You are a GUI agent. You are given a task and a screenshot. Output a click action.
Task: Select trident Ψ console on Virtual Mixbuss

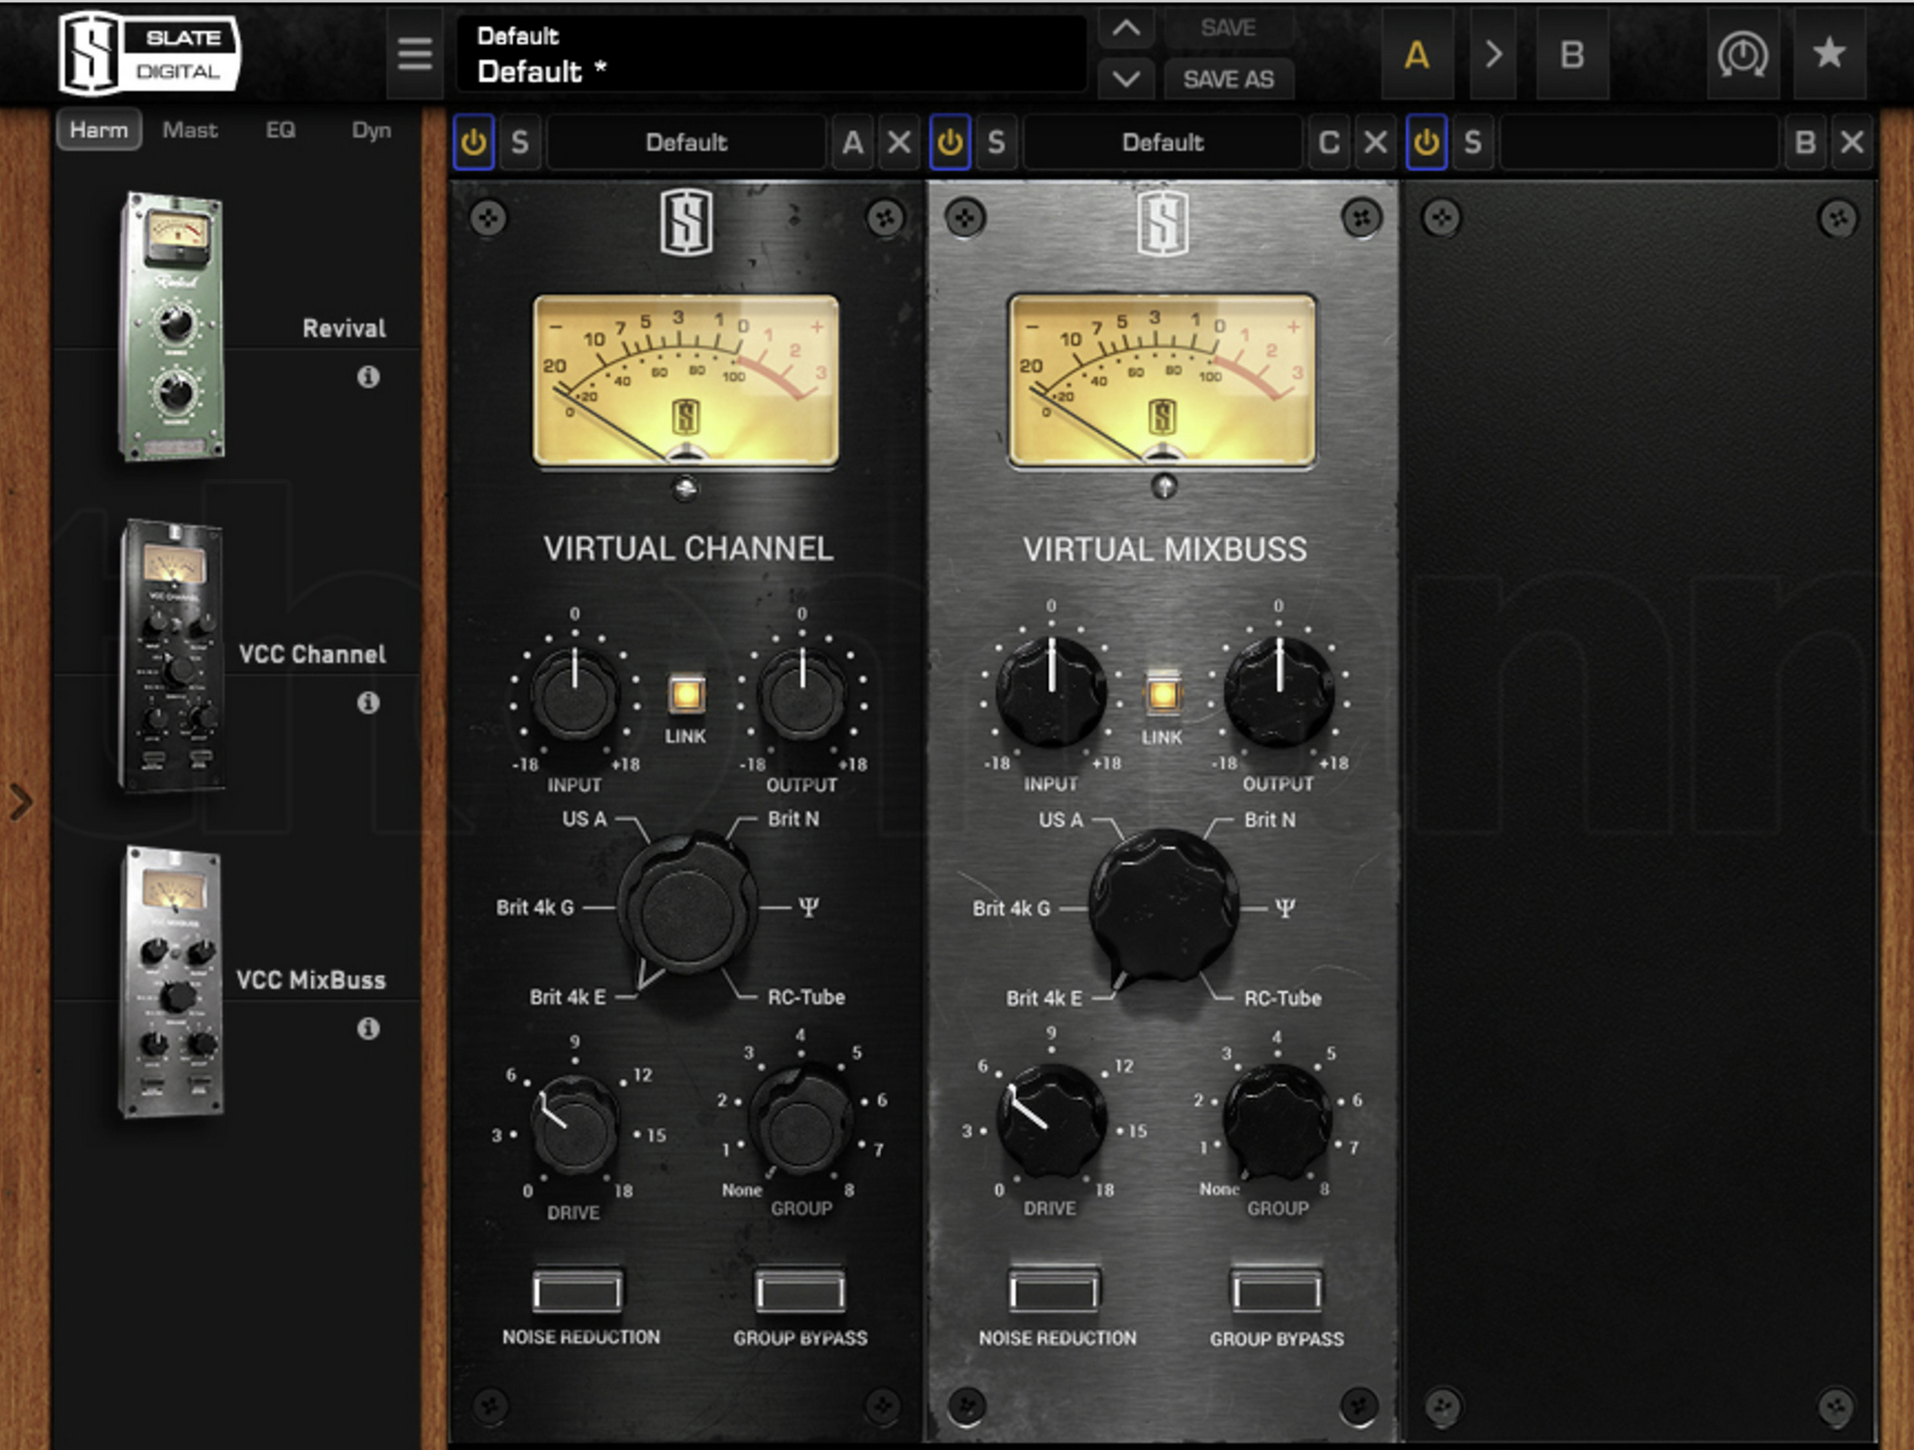(x=1285, y=908)
